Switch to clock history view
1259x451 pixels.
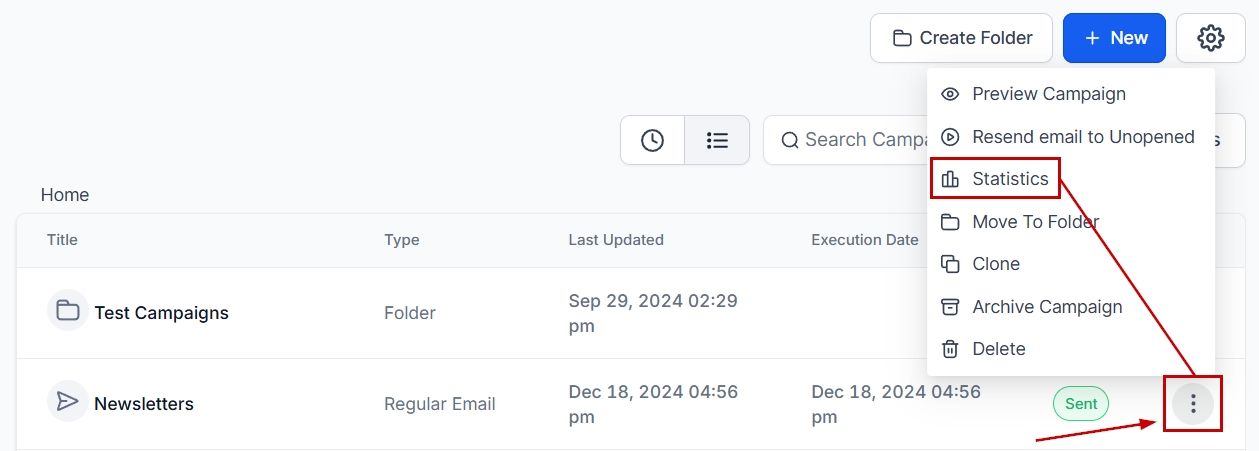tap(652, 140)
